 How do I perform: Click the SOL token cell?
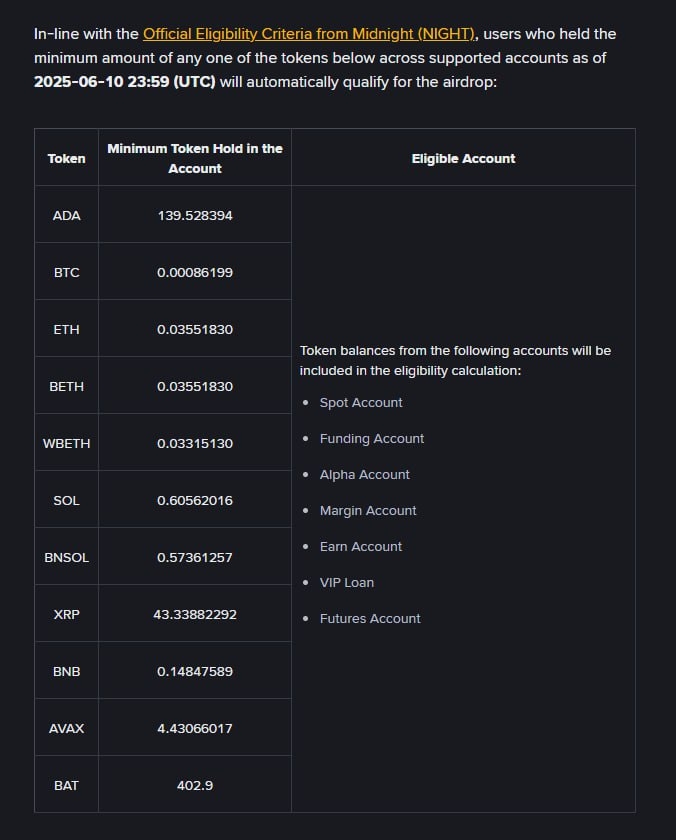pyautogui.click(x=67, y=500)
